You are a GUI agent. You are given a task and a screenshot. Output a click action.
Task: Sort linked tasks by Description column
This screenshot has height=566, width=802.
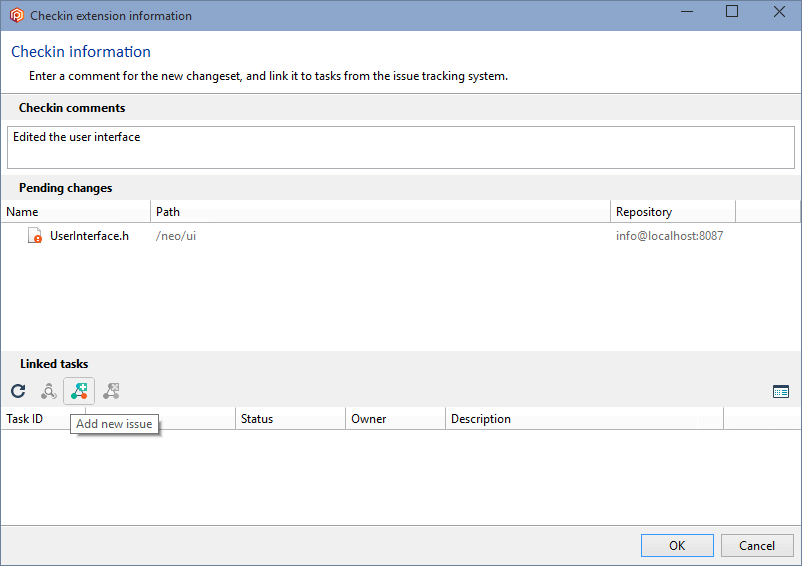(585, 419)
